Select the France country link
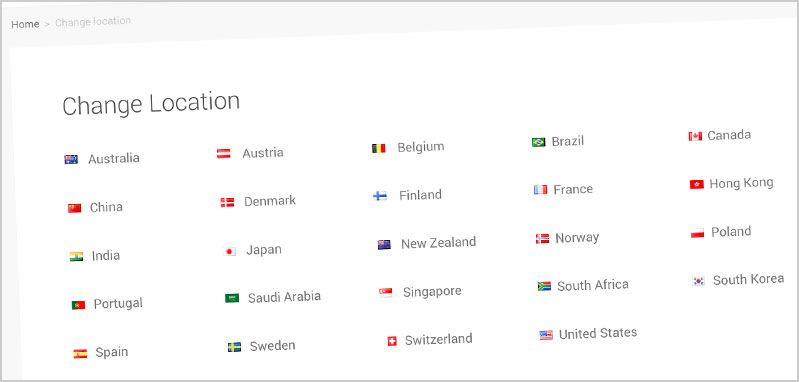This screenshot has height=382, width=799. click(573, 189)
